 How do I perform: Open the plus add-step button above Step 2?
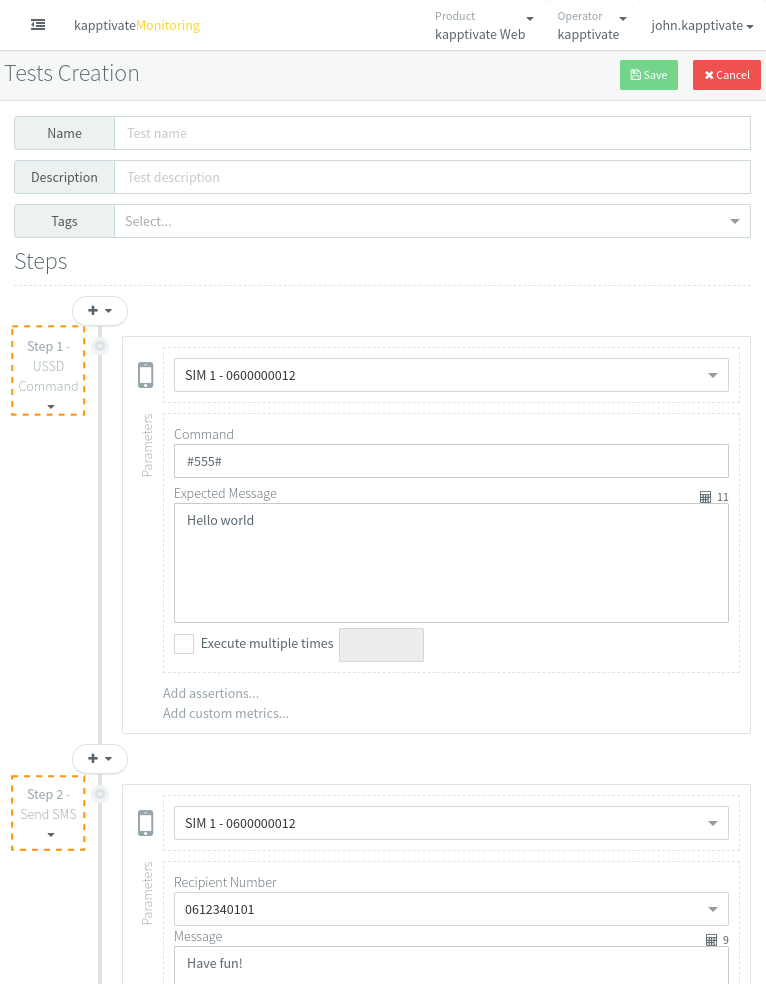tap(100, 759)
